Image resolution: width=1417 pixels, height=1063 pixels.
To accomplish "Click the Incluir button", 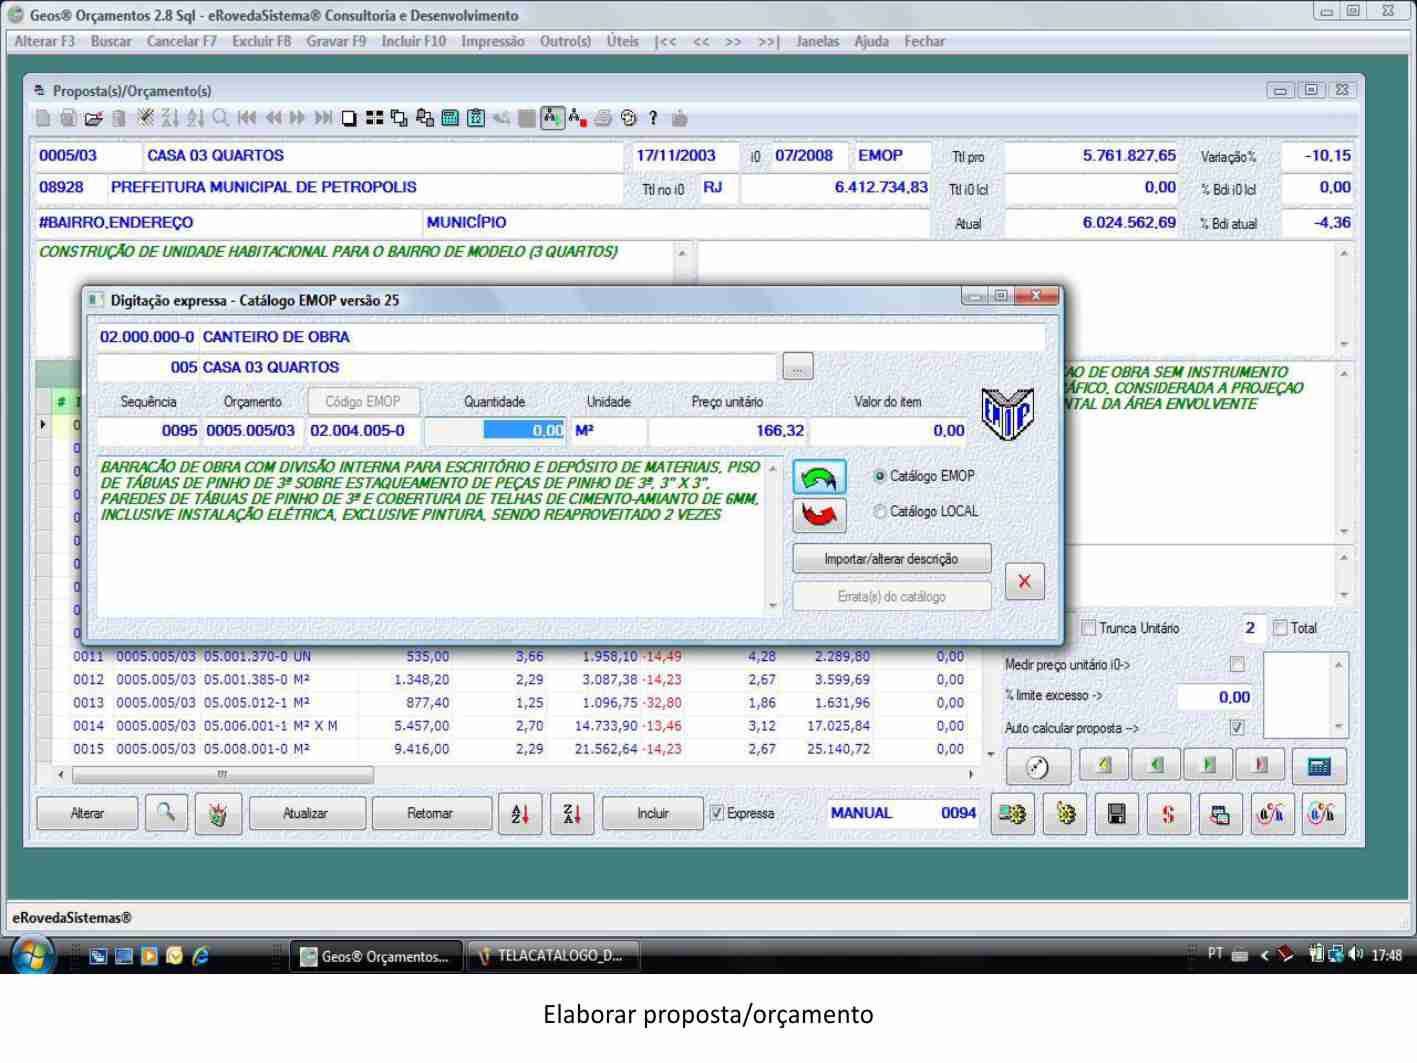I will [x=653, y=813].
